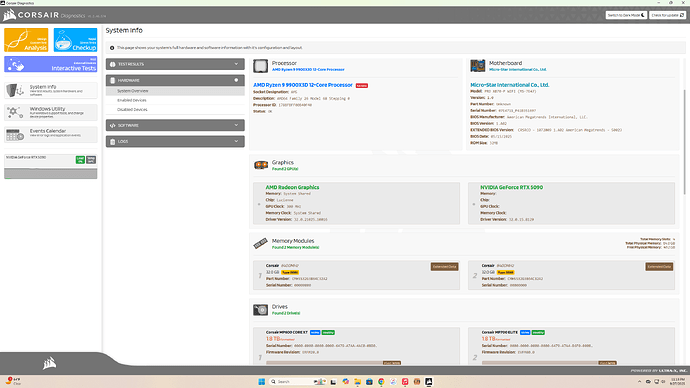Expand the Test Results section
690x388 pixels.
click(x=175, y=64)
